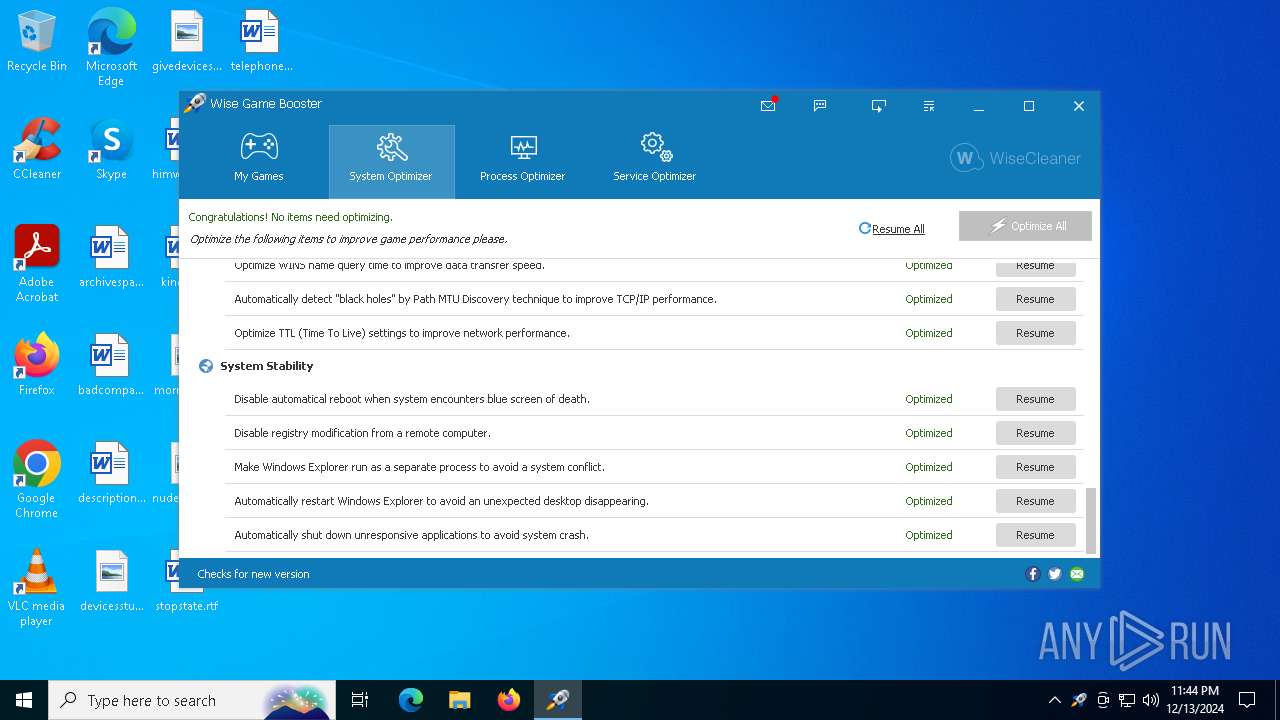The image size is (1280, 720).
Task: Open volume control in system tray
Action: tap(1151, 700)
